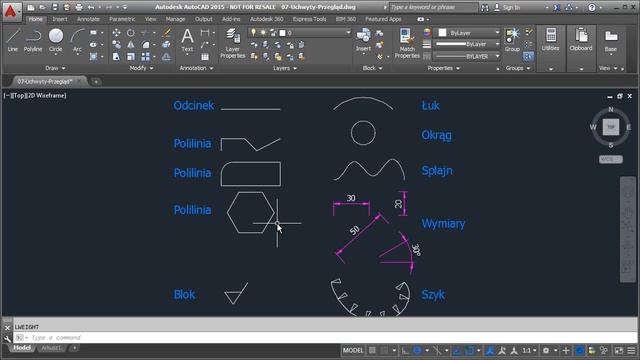Activate the Stretch tool in Modify panel

pyautogui.click(x=116, y=56)
